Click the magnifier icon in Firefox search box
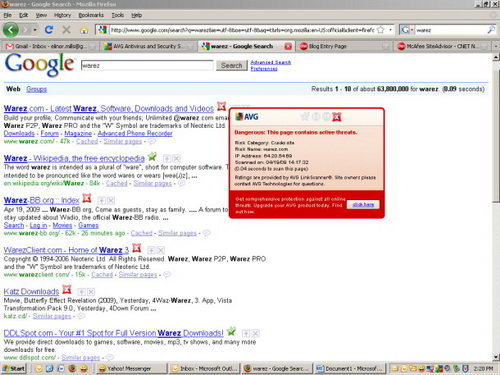The image size is (500, 375). [x=491, y=30]
